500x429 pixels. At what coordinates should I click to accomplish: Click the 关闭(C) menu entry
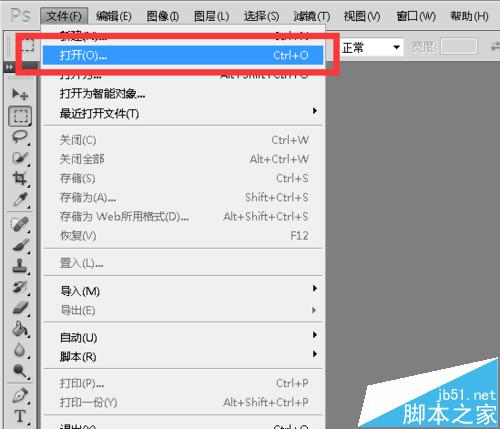click(183, 140)
